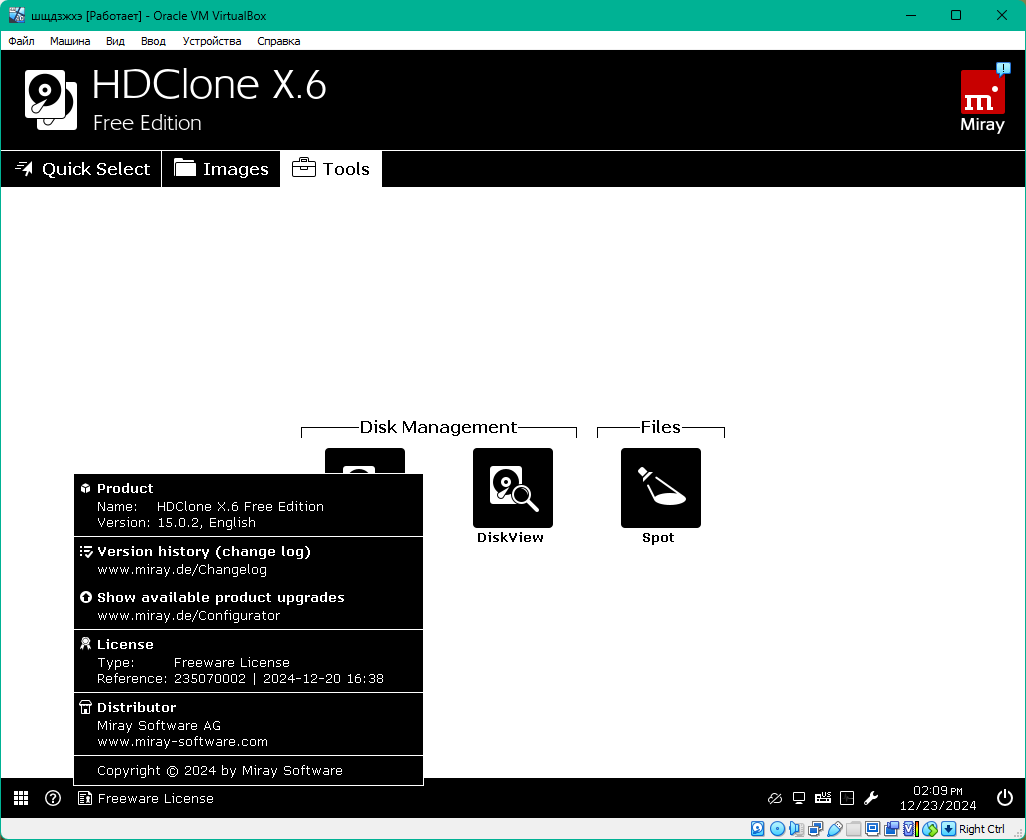This screenshot has width=1026, height=840.
Task: Click the Product section heading
Action: (125, 488)
